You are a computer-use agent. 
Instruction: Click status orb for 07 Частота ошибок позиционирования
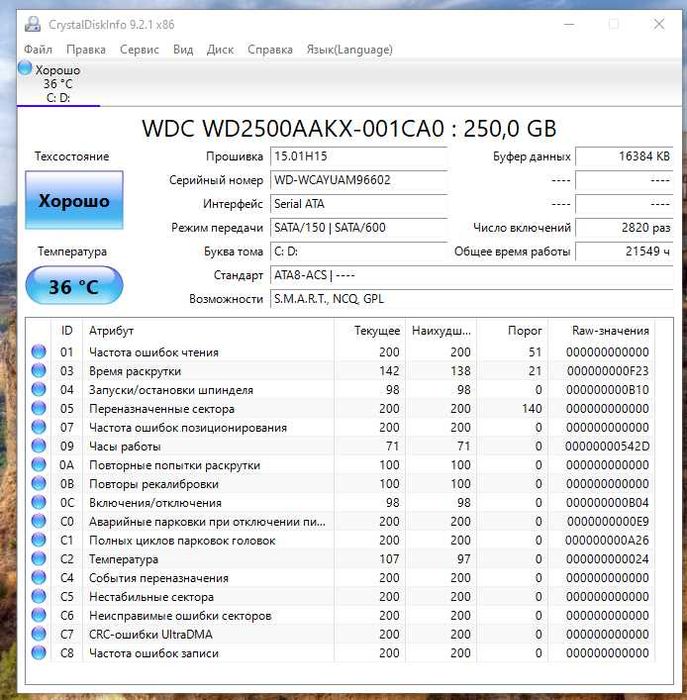39,427
